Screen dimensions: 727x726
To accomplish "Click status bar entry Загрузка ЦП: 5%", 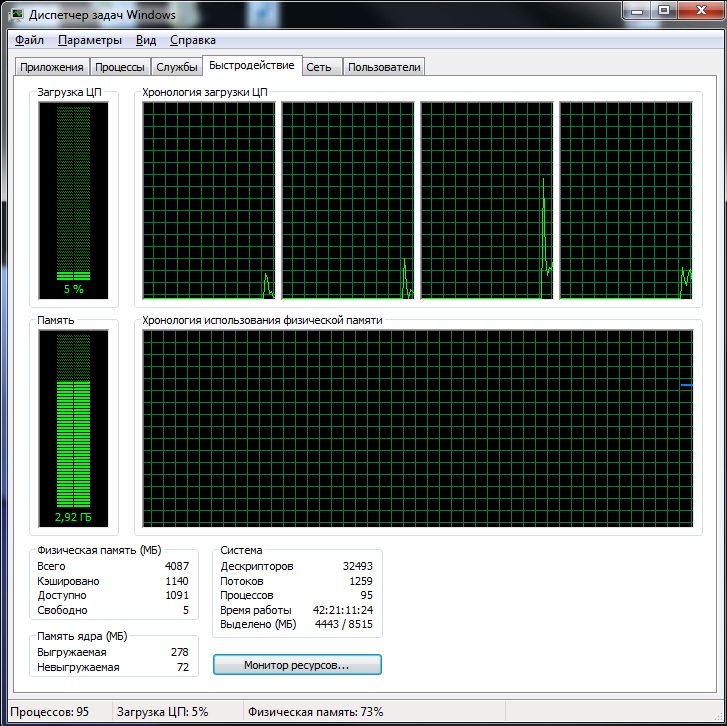I will 162,712.
